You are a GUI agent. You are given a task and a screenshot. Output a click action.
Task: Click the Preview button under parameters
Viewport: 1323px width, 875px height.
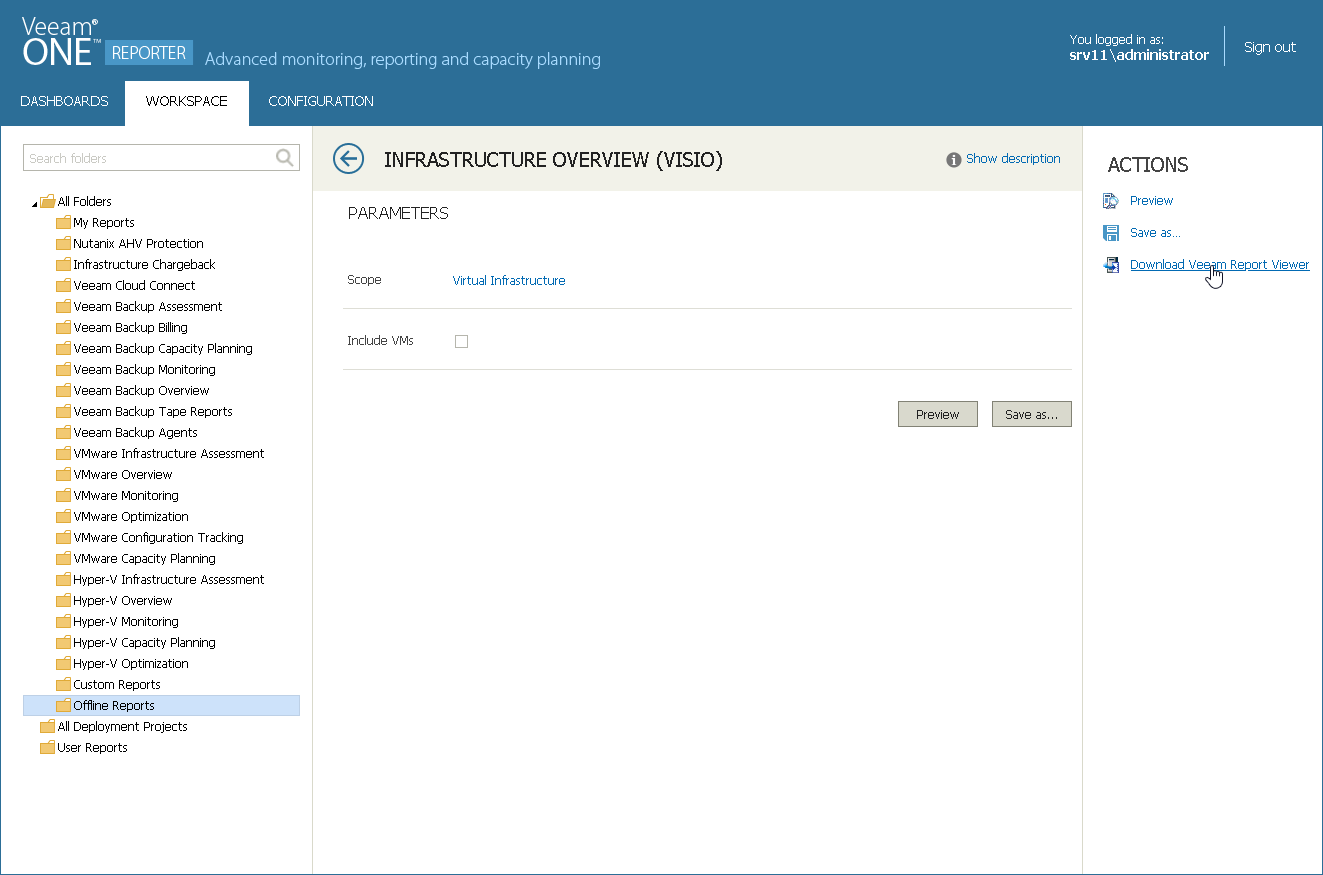coord(938,414)
